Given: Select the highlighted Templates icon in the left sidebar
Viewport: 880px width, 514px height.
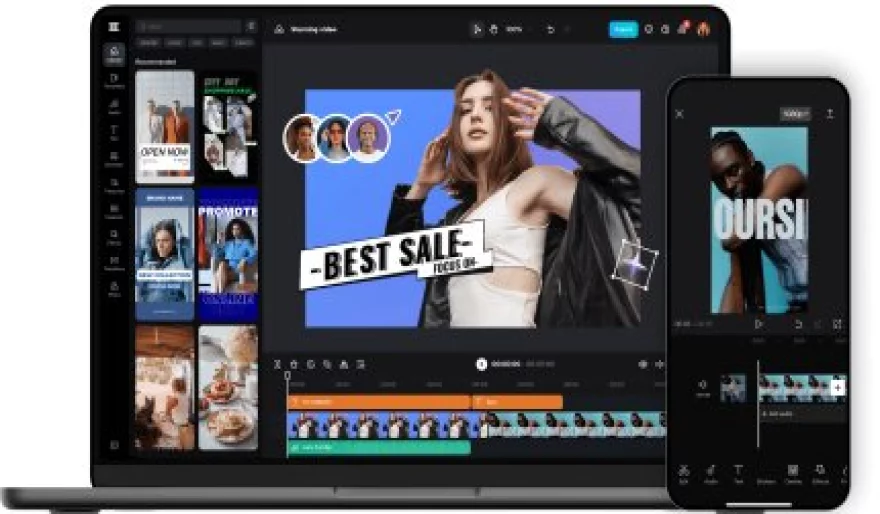Looking at the screenshot, I should coord(114,54).
